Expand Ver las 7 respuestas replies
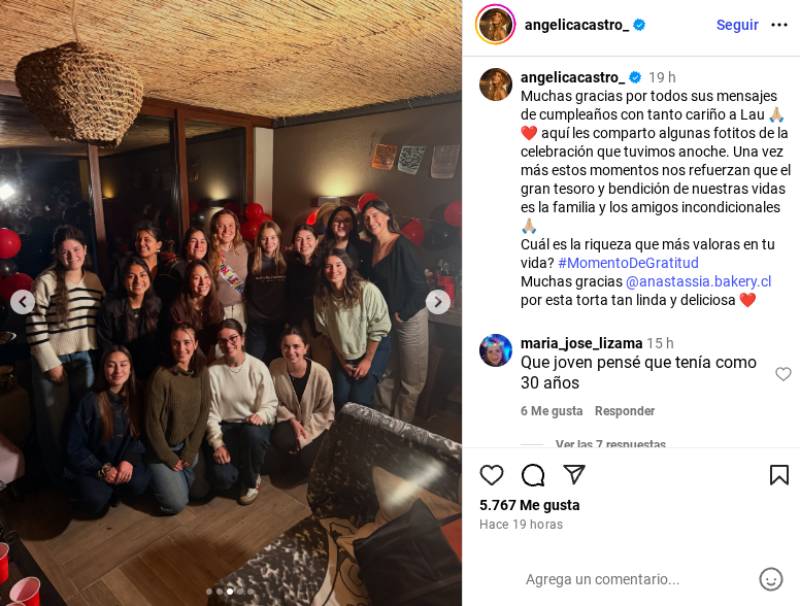Image resolution: width=800 pixels, height=606 pixels. [x=610, y=444]
